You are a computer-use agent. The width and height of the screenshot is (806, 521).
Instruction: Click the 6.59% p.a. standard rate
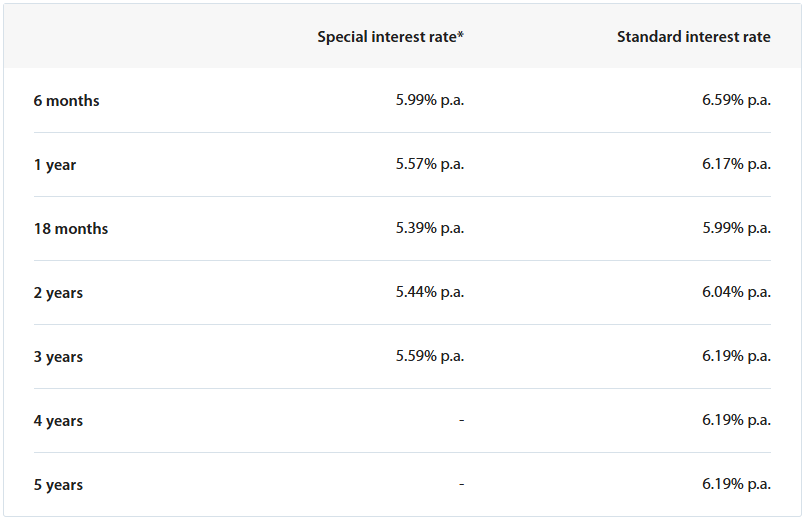pyautogui.click(x=736, y=100)
